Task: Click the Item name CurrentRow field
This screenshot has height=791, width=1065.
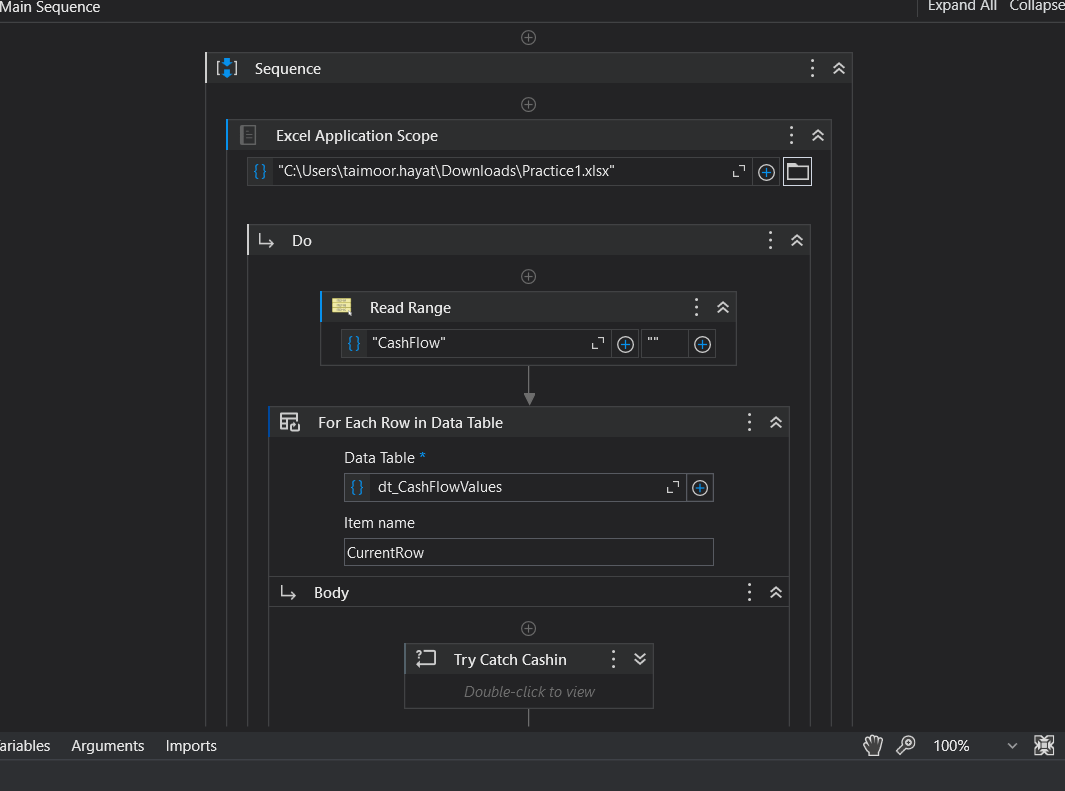Action: click(528, 552)
